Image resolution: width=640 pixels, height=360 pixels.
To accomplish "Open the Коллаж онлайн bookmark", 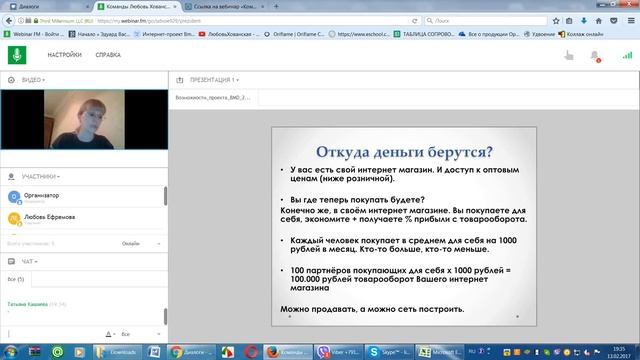I will click(581, 34).
